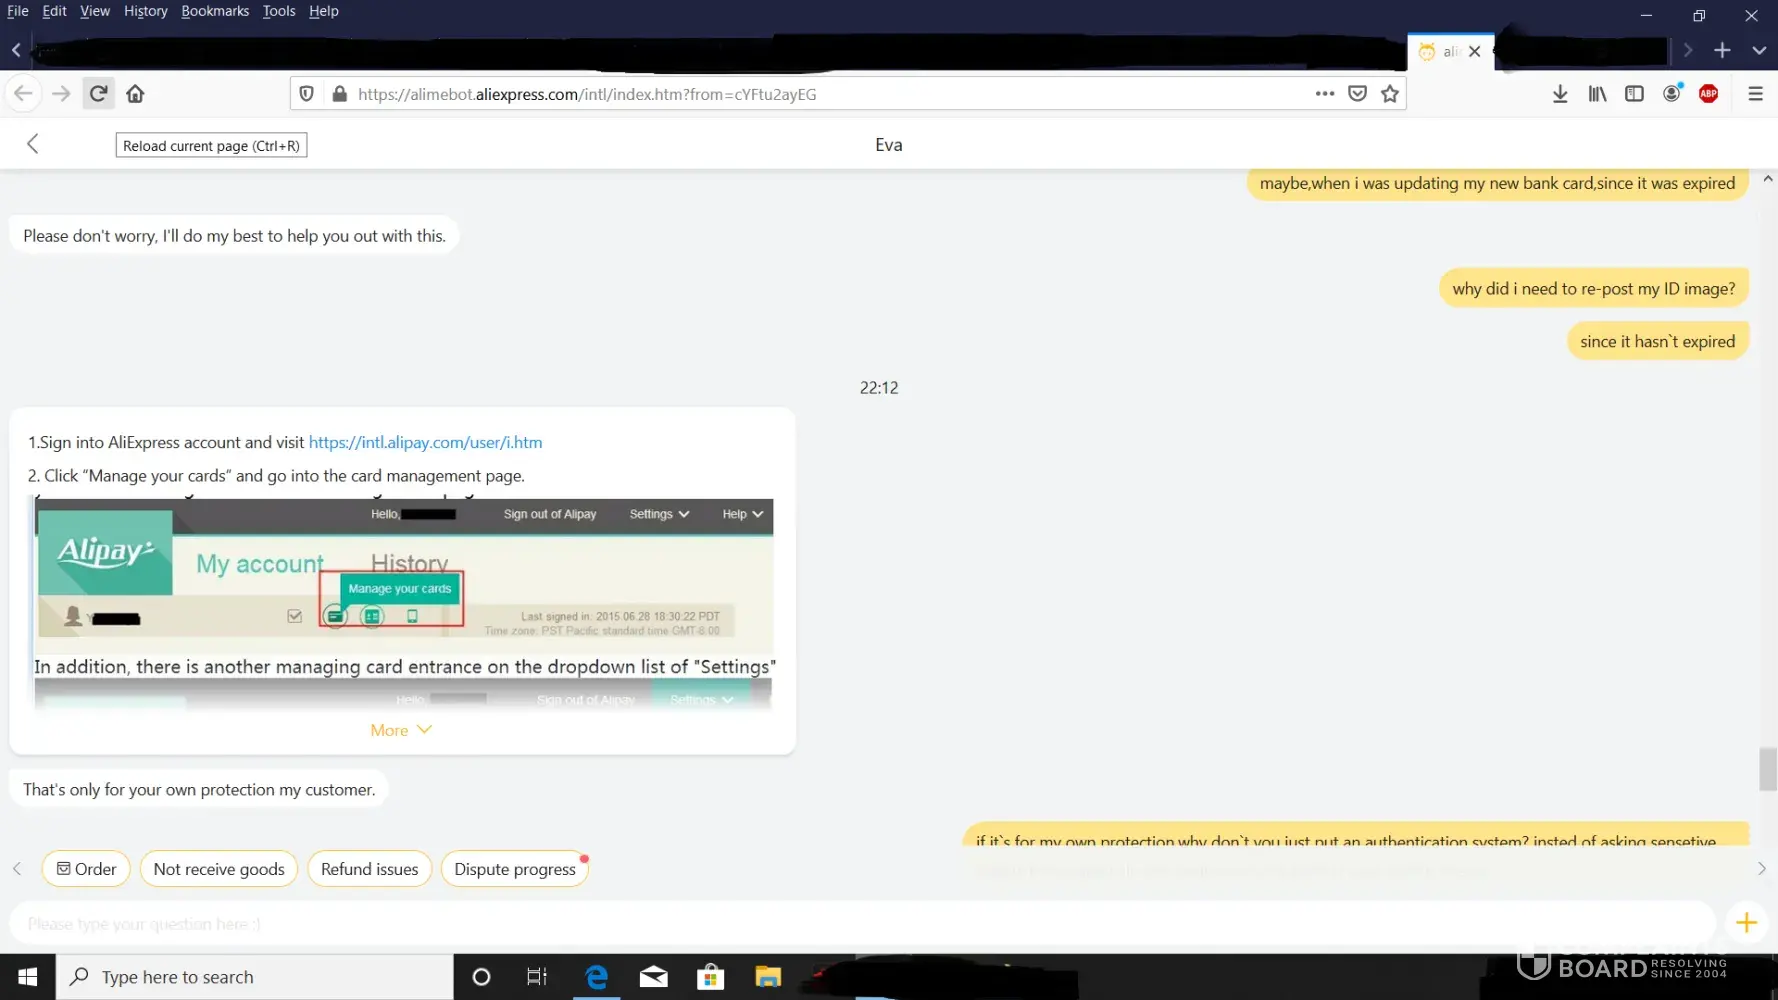The width and height of the screenshot is (1778, 1000).
Task: Click the Order quick button
Action: [86, 869]
